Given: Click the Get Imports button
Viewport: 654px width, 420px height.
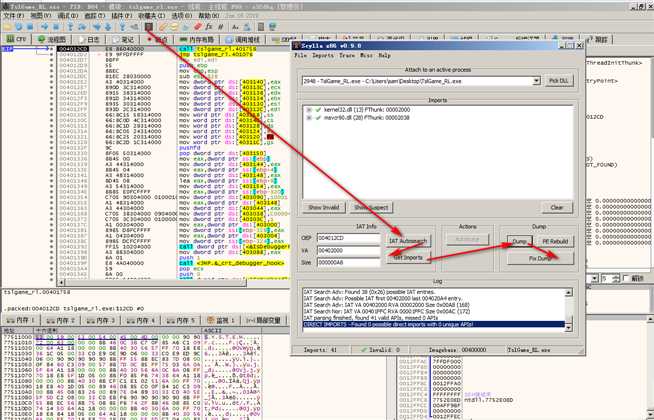Looking at the screenshot, I should pos(407,258).
